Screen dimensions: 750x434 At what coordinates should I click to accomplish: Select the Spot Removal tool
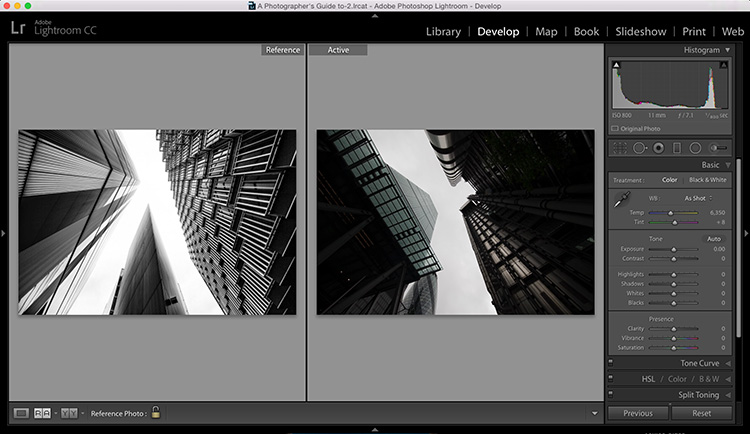[x=640, y=148]
